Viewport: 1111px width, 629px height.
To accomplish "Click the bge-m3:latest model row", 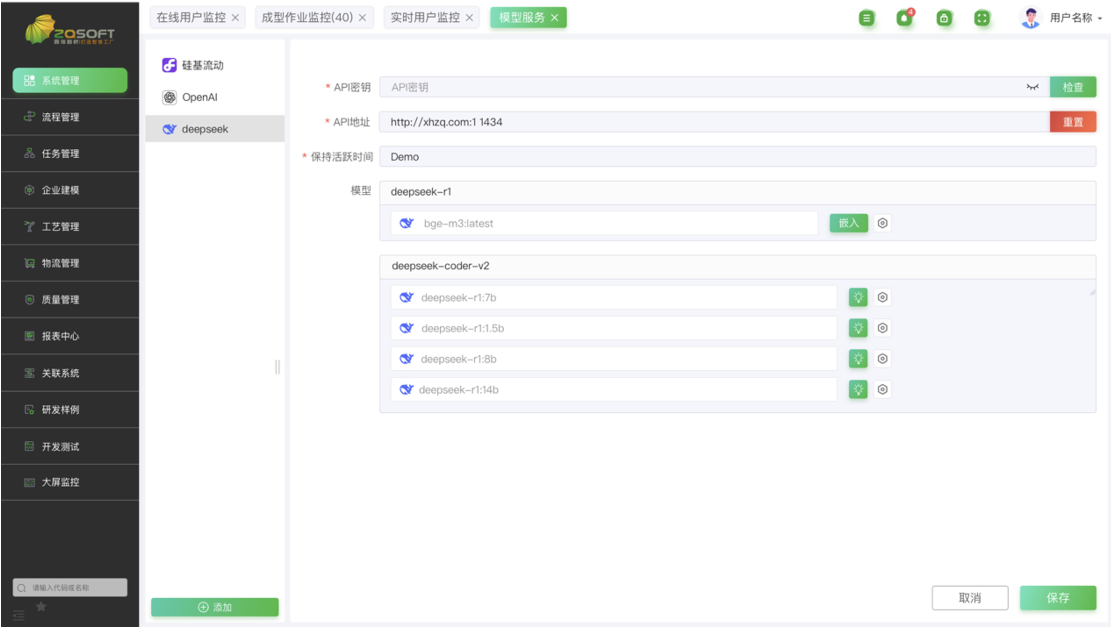I will pos(604,223).
